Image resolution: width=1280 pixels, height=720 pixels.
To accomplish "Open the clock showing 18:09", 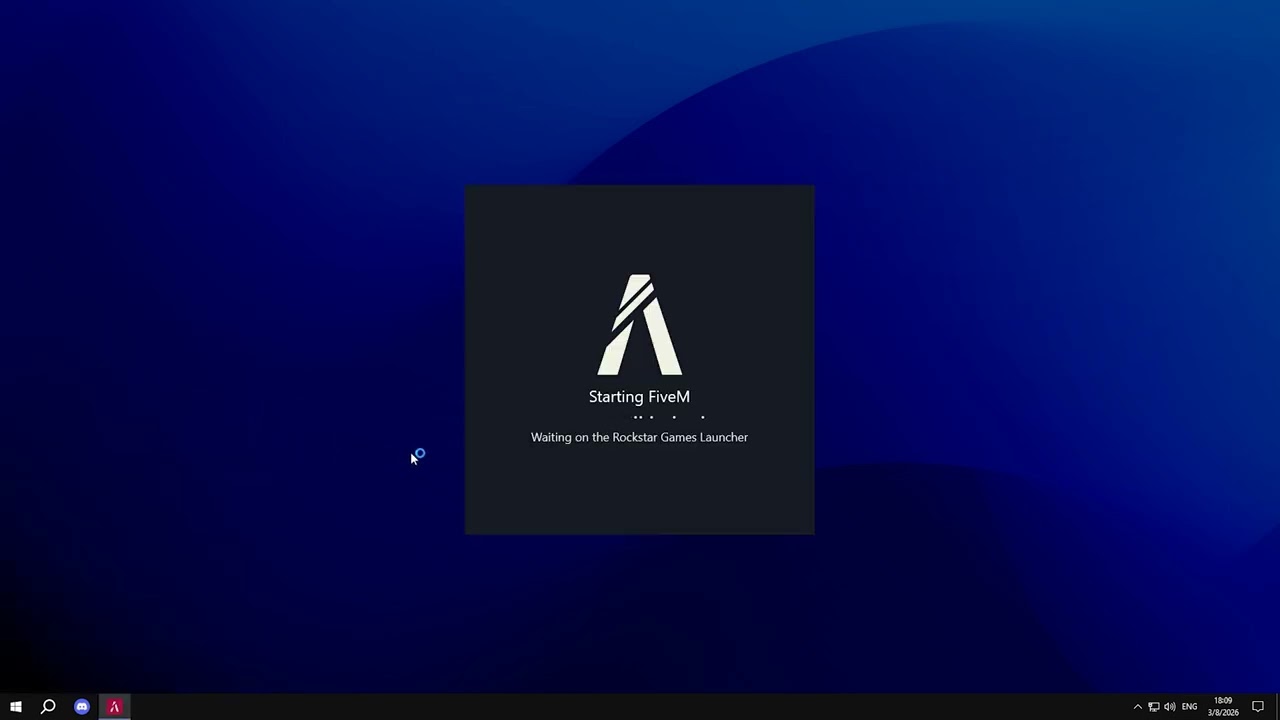I will click(x=1223, y=707).
